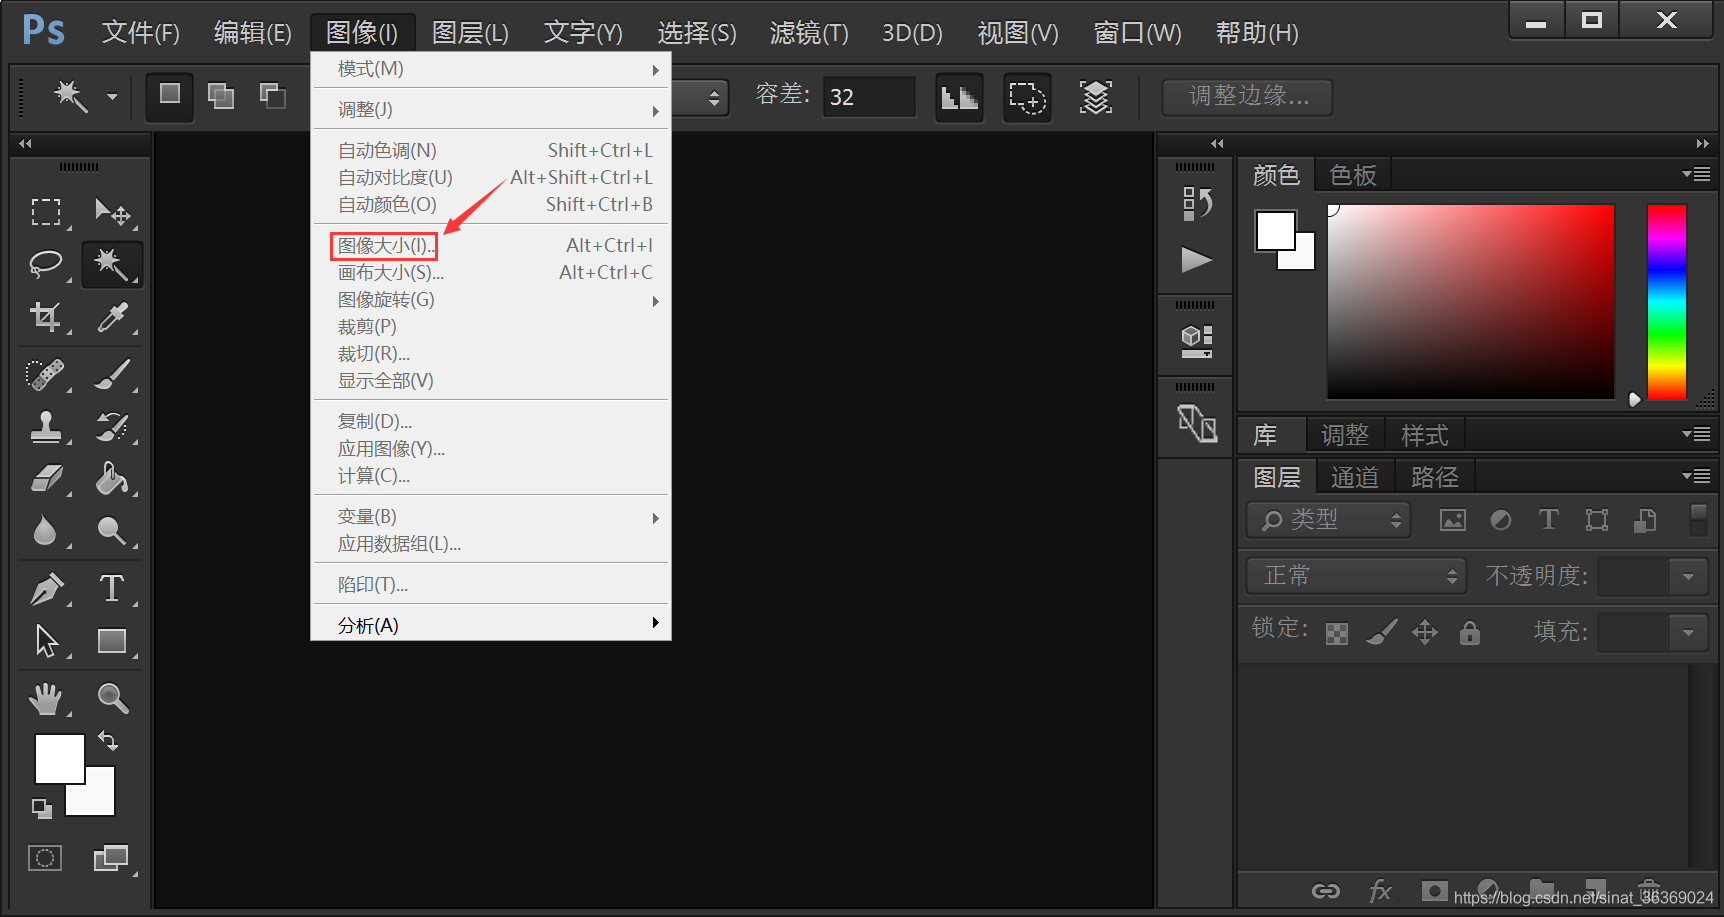The width and height of the screenshot is (1724, 917).
Task: Toggle Contiguous option icon
Action: tap(1028, 98)
